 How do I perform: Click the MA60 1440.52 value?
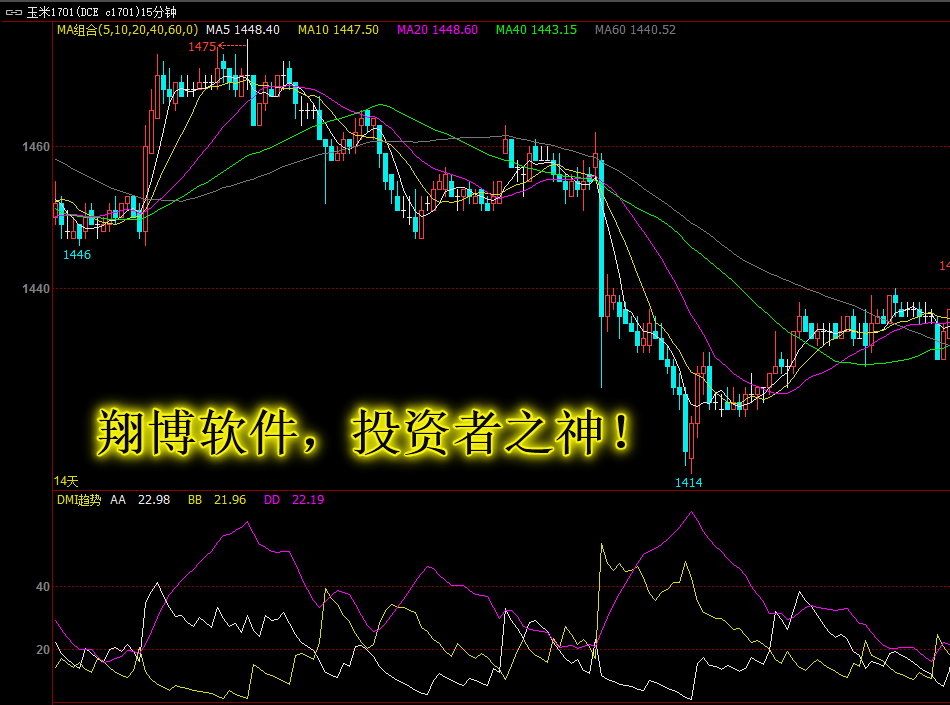pos(635,30)
